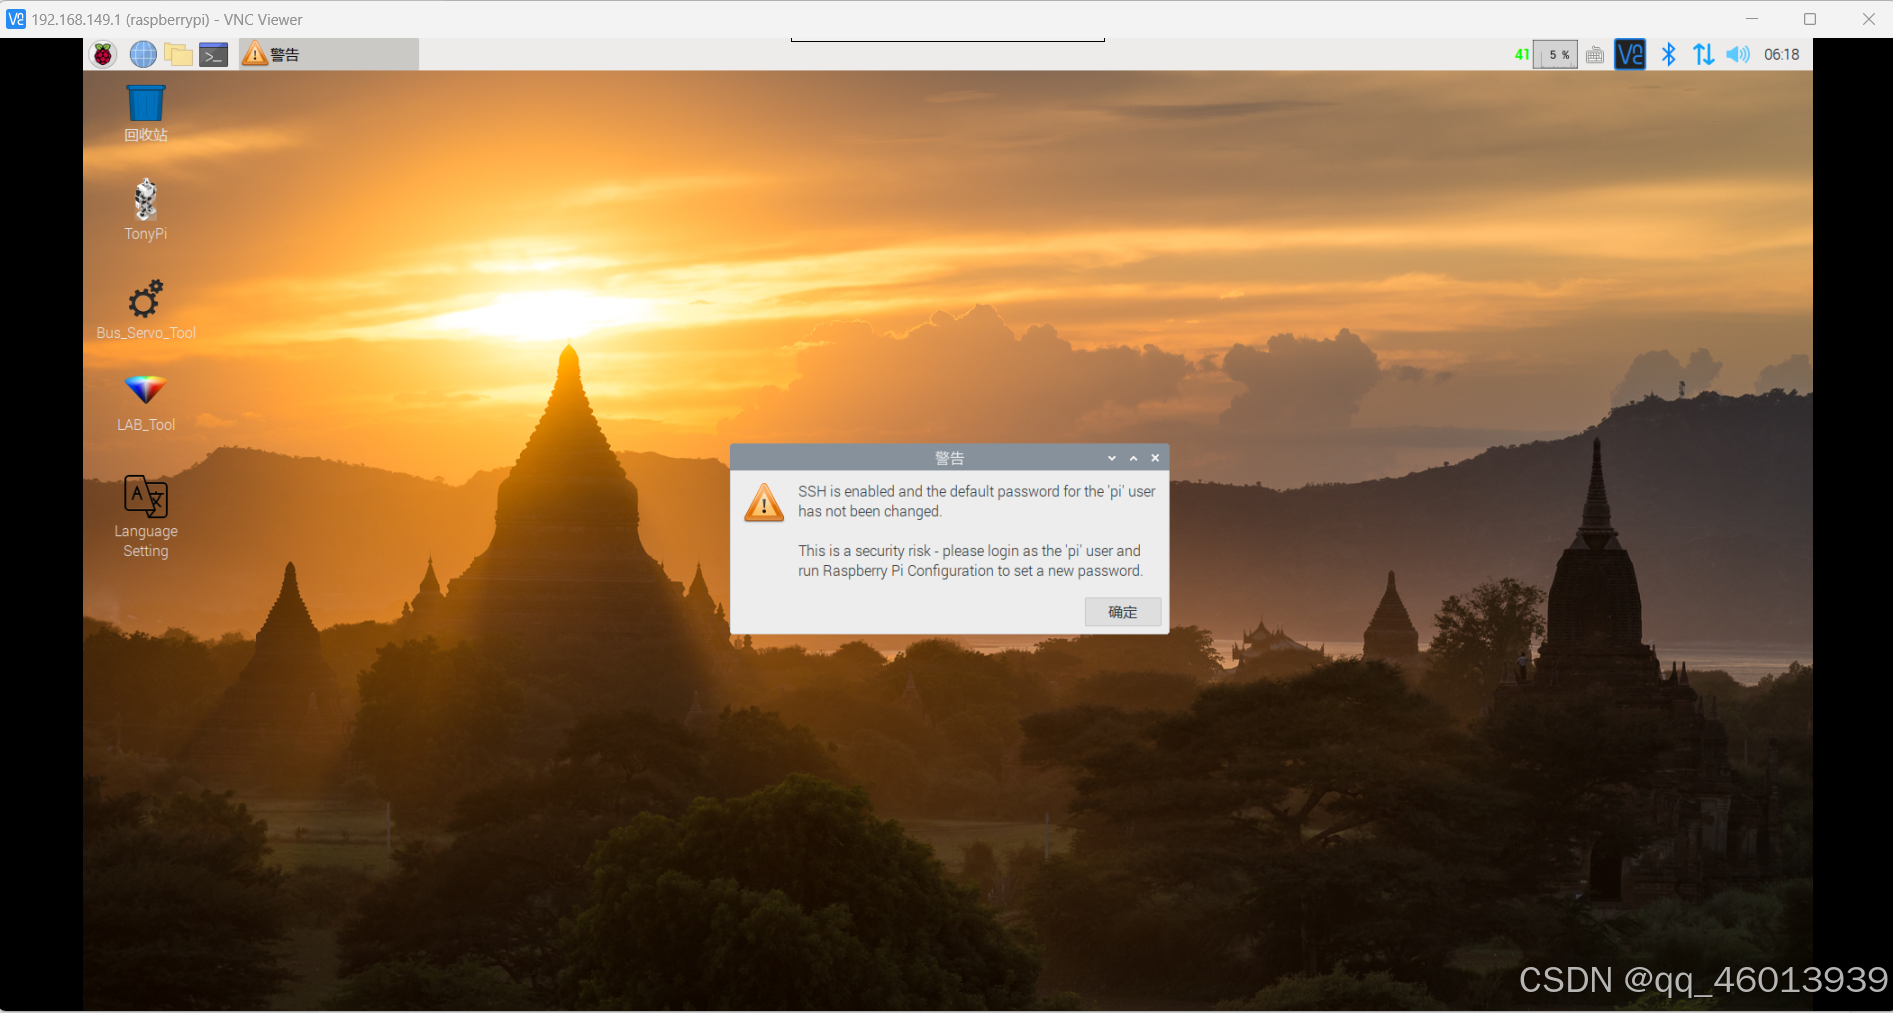Open the Language Setting utility
Screen dimensions: 1893x1013
click(145, 497)
